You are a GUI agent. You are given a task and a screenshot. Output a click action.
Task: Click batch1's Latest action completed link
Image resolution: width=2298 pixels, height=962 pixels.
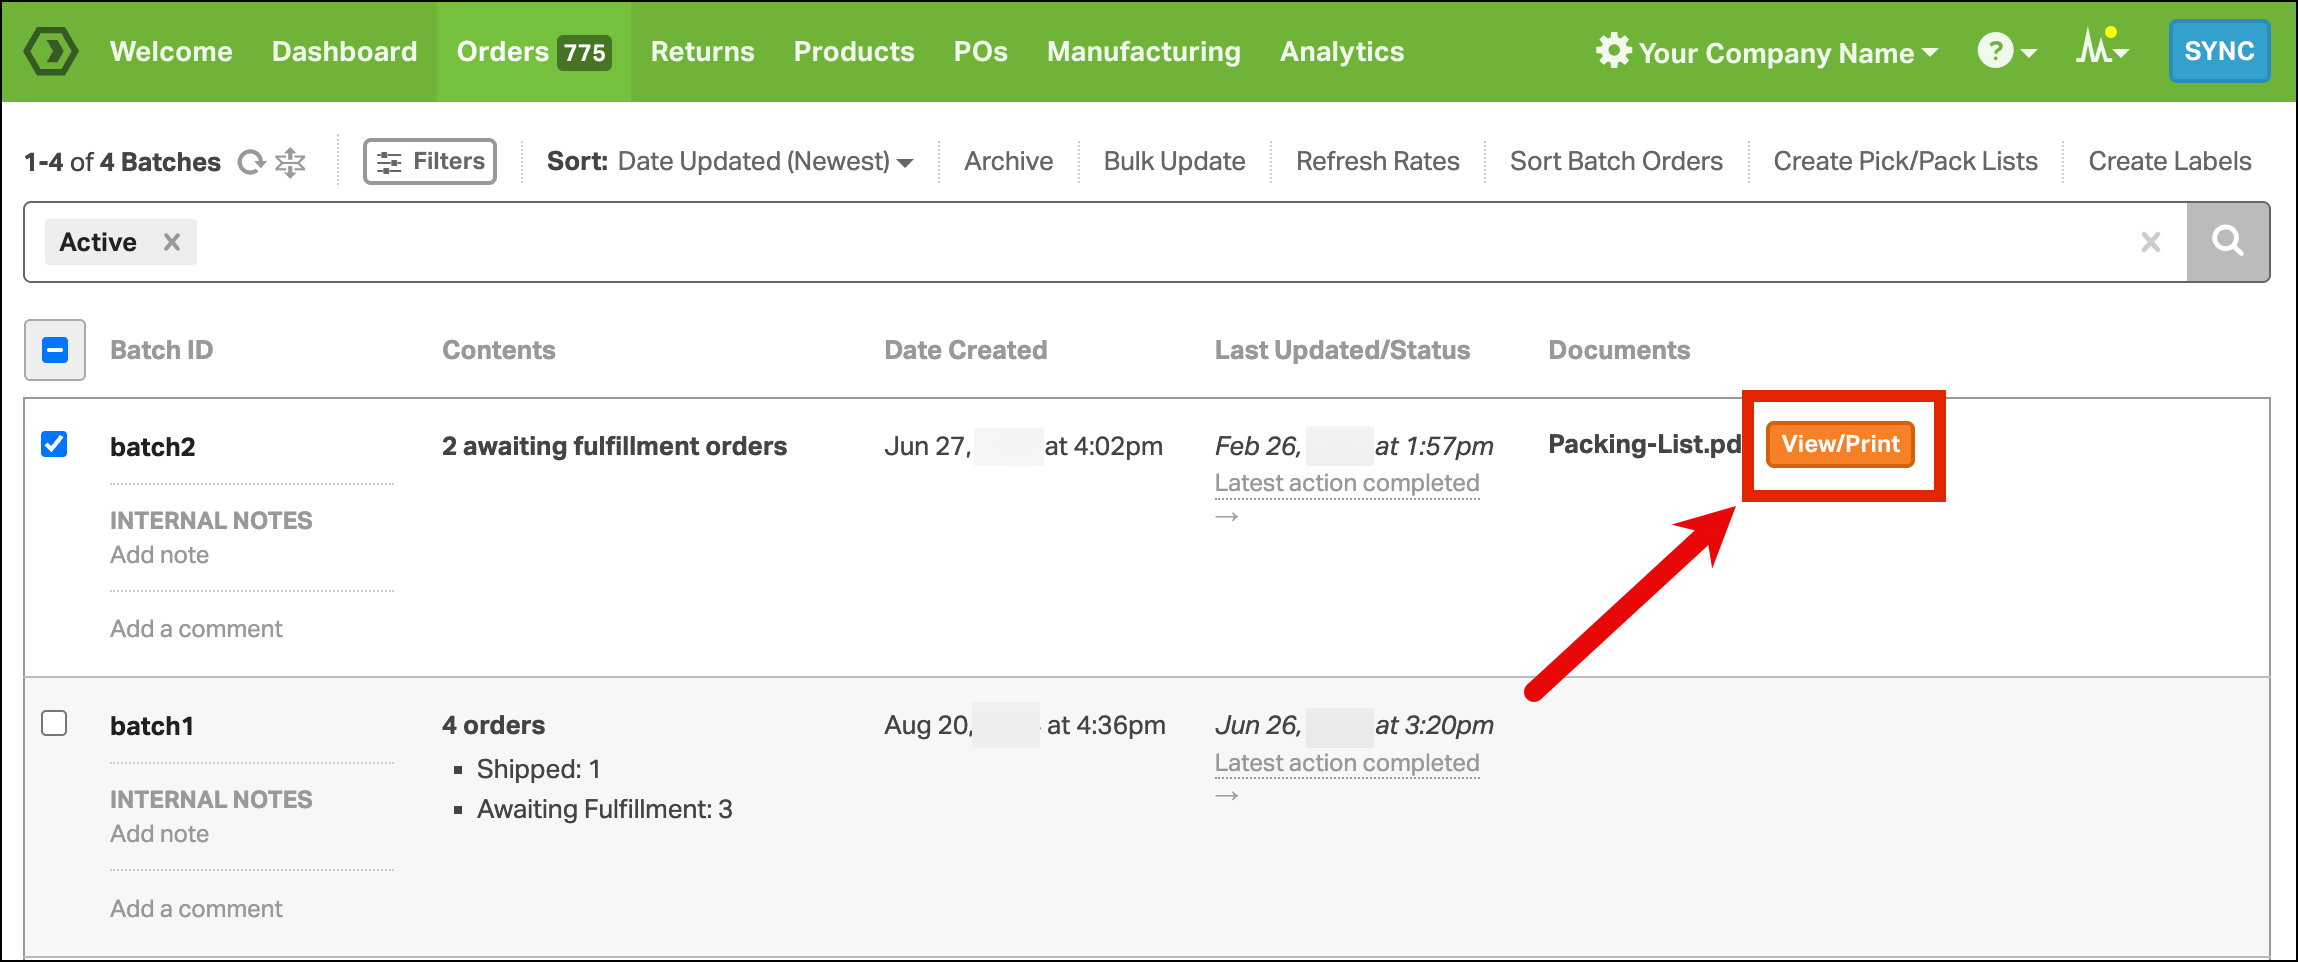click(1347, 763)
